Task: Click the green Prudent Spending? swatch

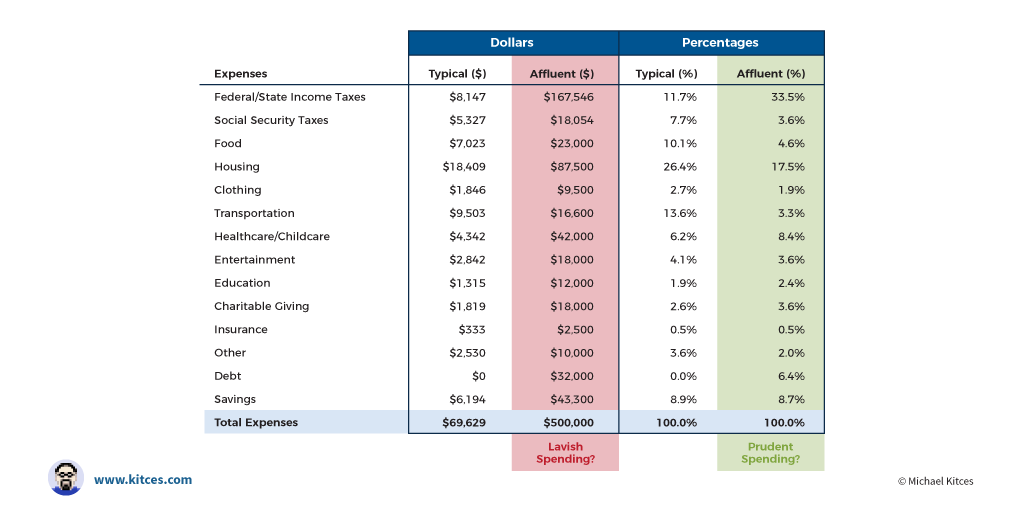Action: pyautogui.click(x=770, y=453)
